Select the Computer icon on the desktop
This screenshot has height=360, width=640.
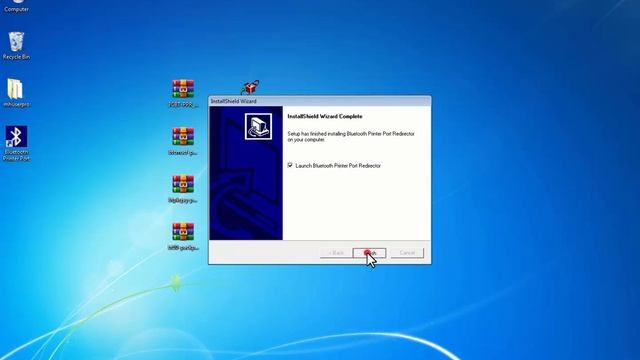[16, 6]
